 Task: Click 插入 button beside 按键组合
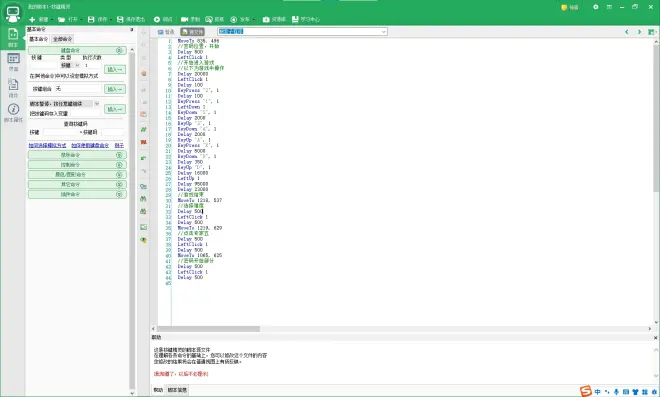click(115, 89)
